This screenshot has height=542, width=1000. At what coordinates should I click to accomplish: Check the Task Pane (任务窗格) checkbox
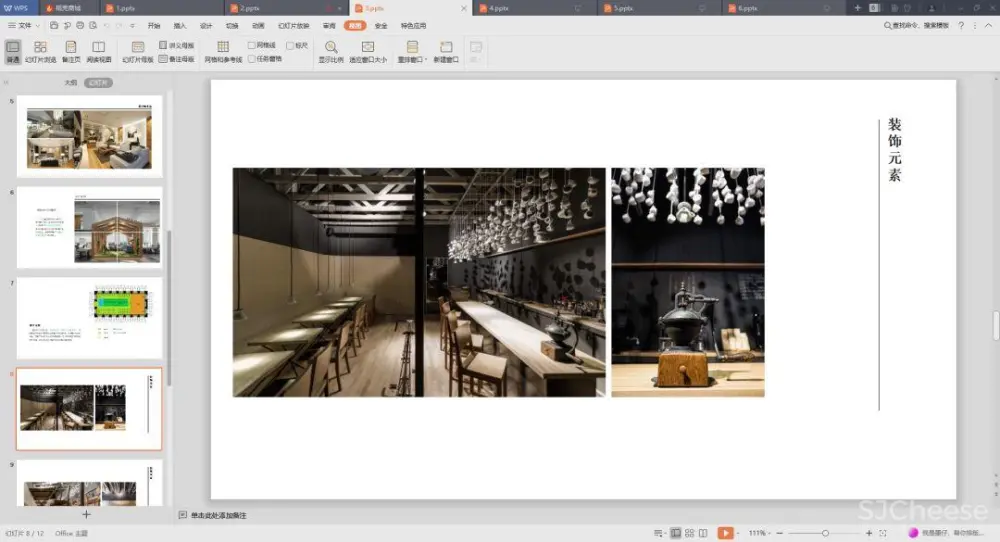pyautogui.click(x=252, y=59)
